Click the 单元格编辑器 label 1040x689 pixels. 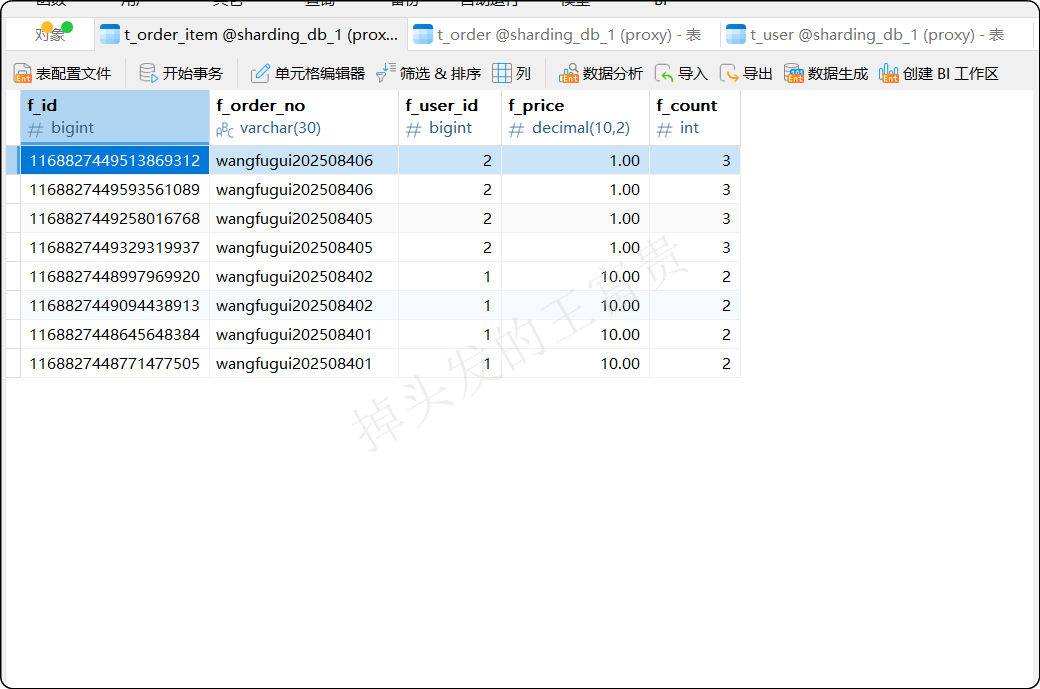pyautogui.click(x=320, y=74)
